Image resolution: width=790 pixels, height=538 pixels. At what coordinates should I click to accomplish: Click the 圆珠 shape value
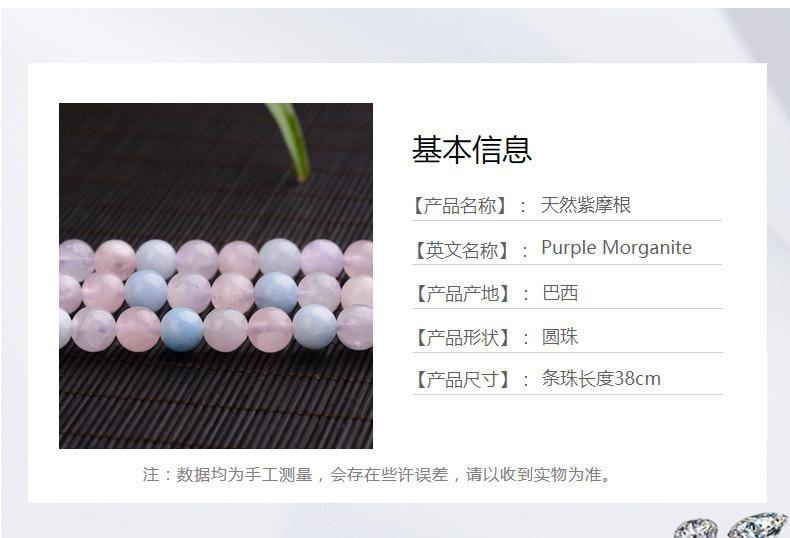click(560, 337)
